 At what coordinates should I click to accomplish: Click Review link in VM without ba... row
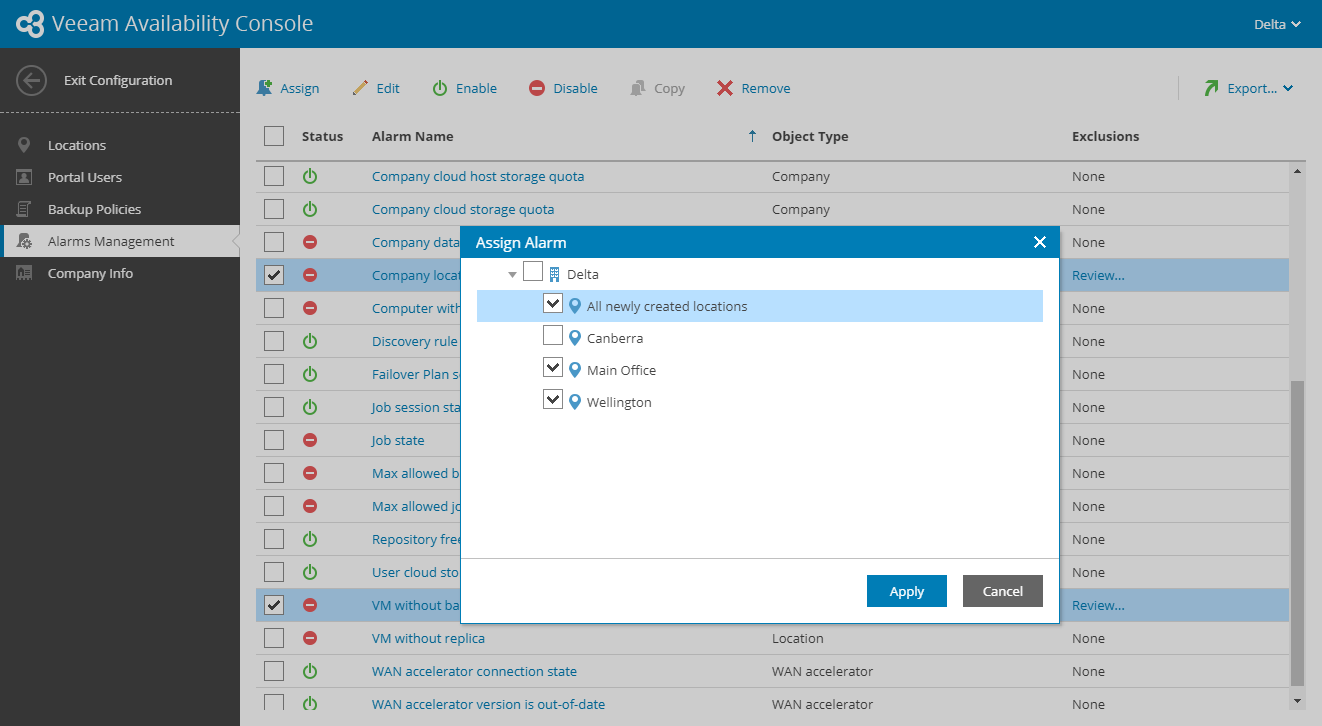click(1098, 605)
